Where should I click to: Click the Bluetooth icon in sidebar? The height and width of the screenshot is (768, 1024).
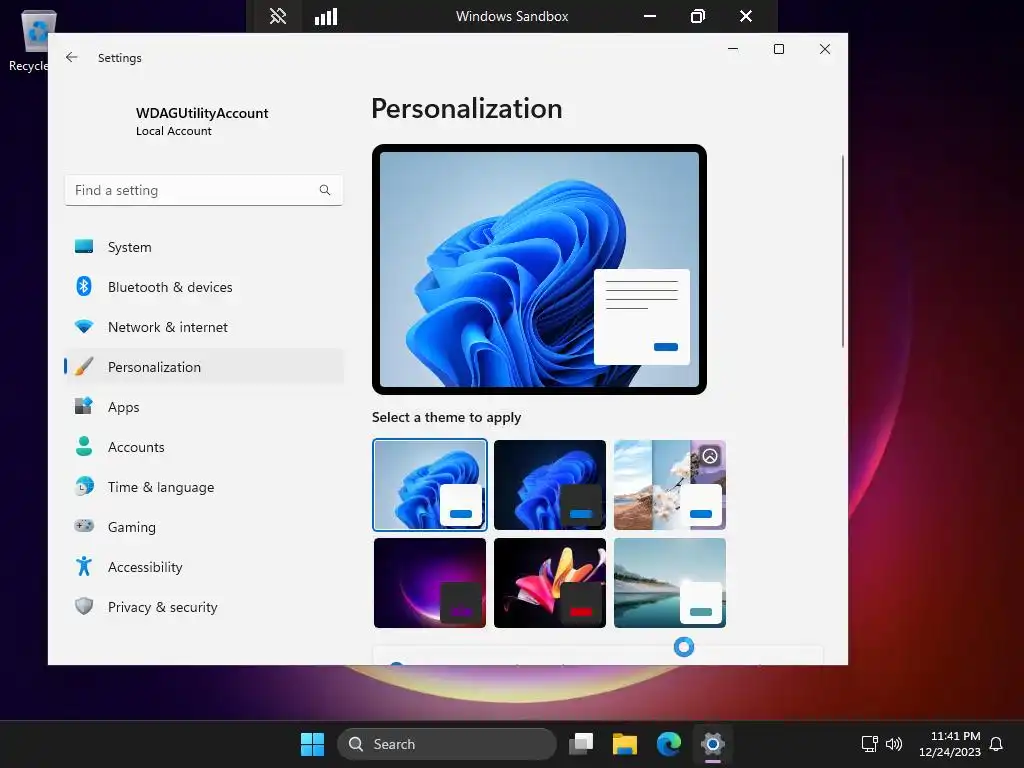(84, 286)
